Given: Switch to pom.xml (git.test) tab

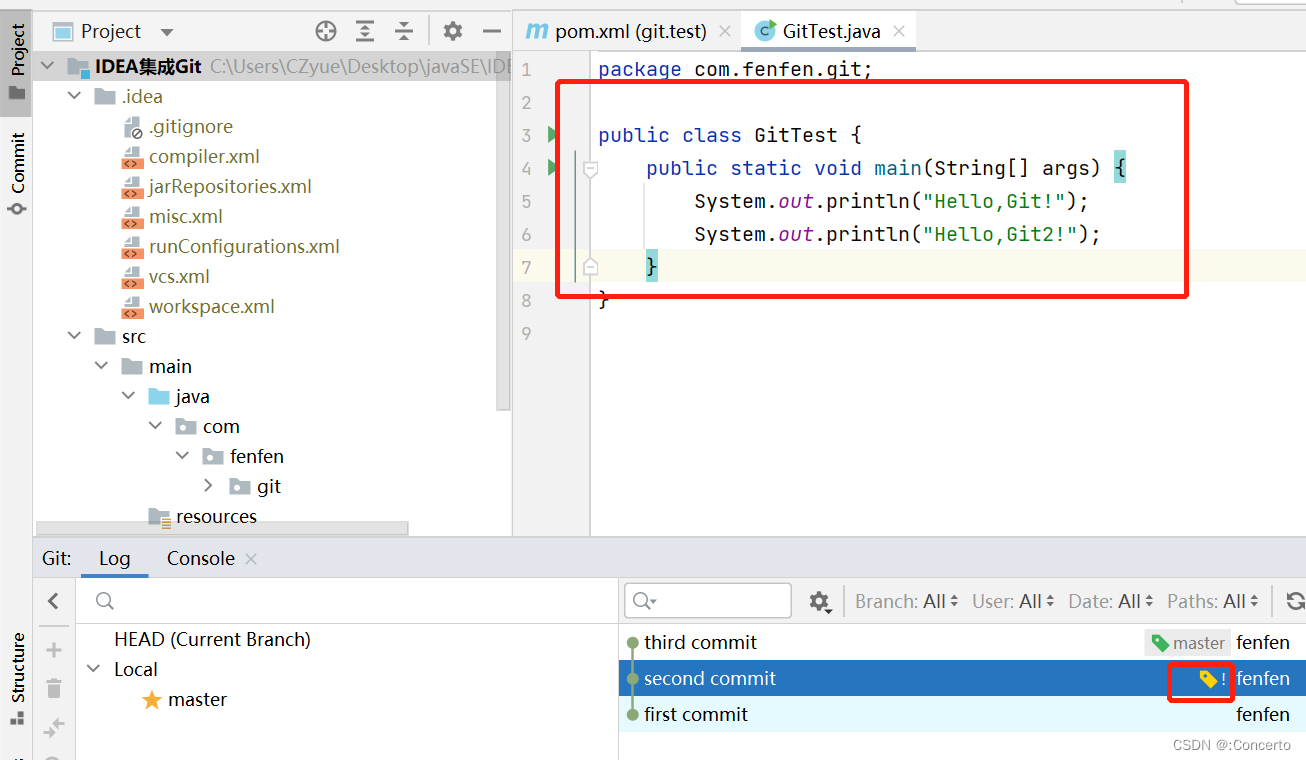Looking at the screenshot, I should coord(629,31).
